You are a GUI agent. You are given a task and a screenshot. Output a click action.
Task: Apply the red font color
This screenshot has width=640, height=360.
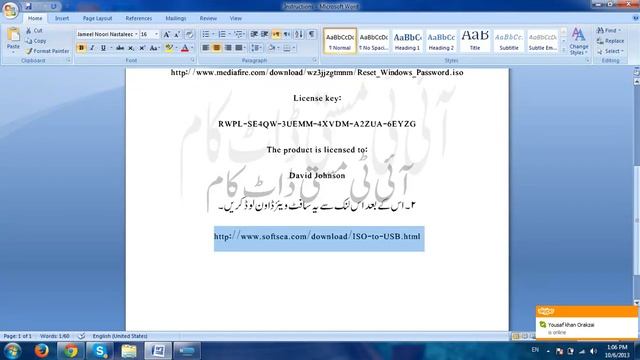point(185,48)
